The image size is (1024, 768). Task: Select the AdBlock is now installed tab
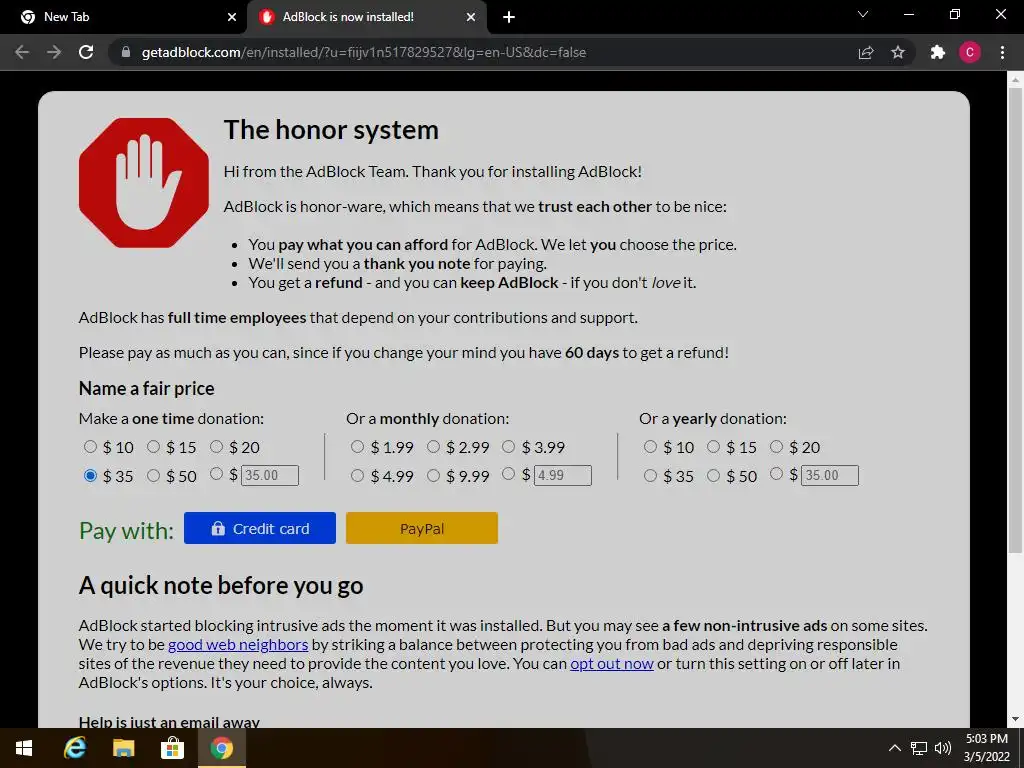366,17
